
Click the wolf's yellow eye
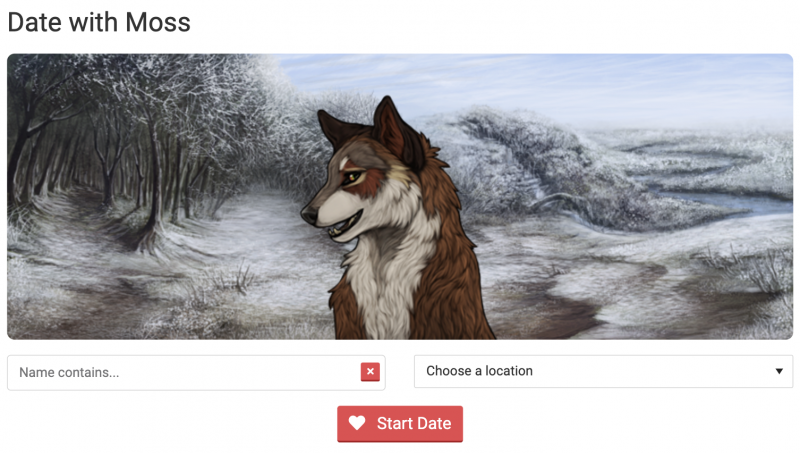[353, 177]
